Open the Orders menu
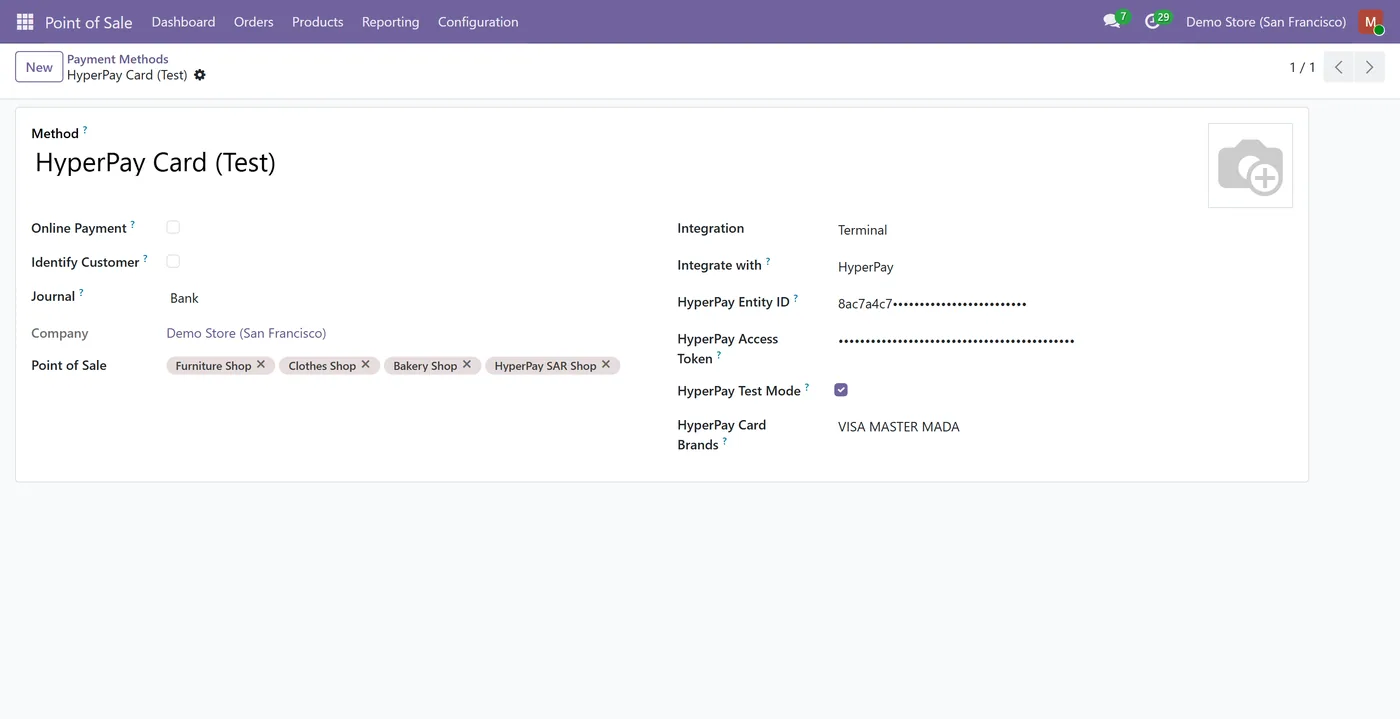This screenshot has height=719, width=1400. pyautogui.click(x=254, y=21)
